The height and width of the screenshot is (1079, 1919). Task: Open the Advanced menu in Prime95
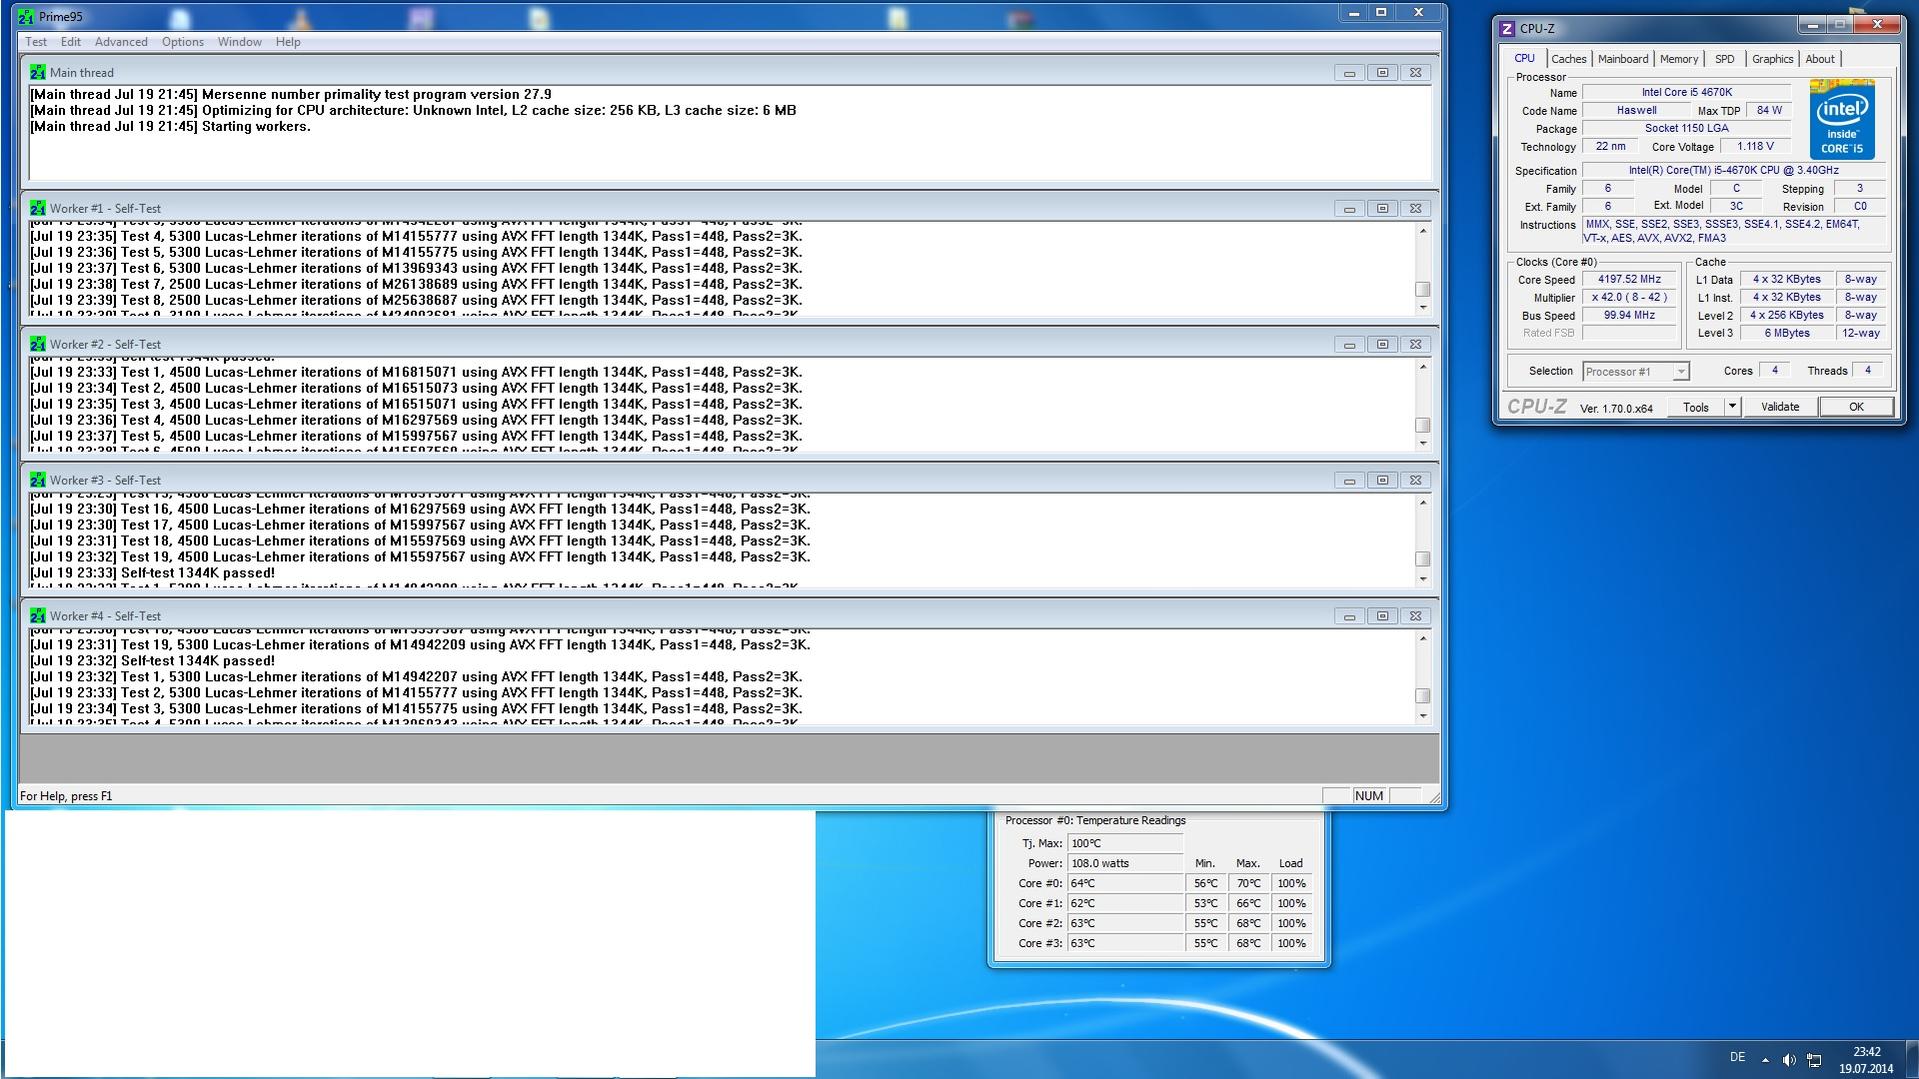click(121, 42)
